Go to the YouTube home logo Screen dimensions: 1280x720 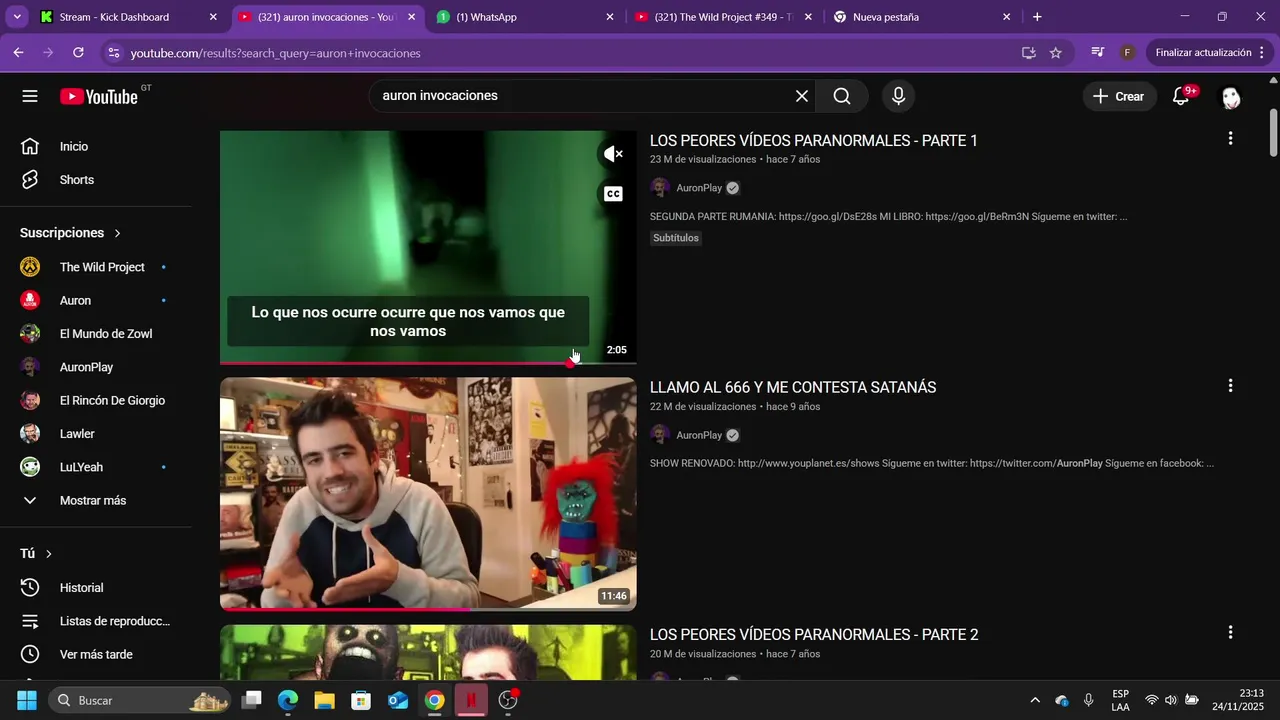click(98, 96)
